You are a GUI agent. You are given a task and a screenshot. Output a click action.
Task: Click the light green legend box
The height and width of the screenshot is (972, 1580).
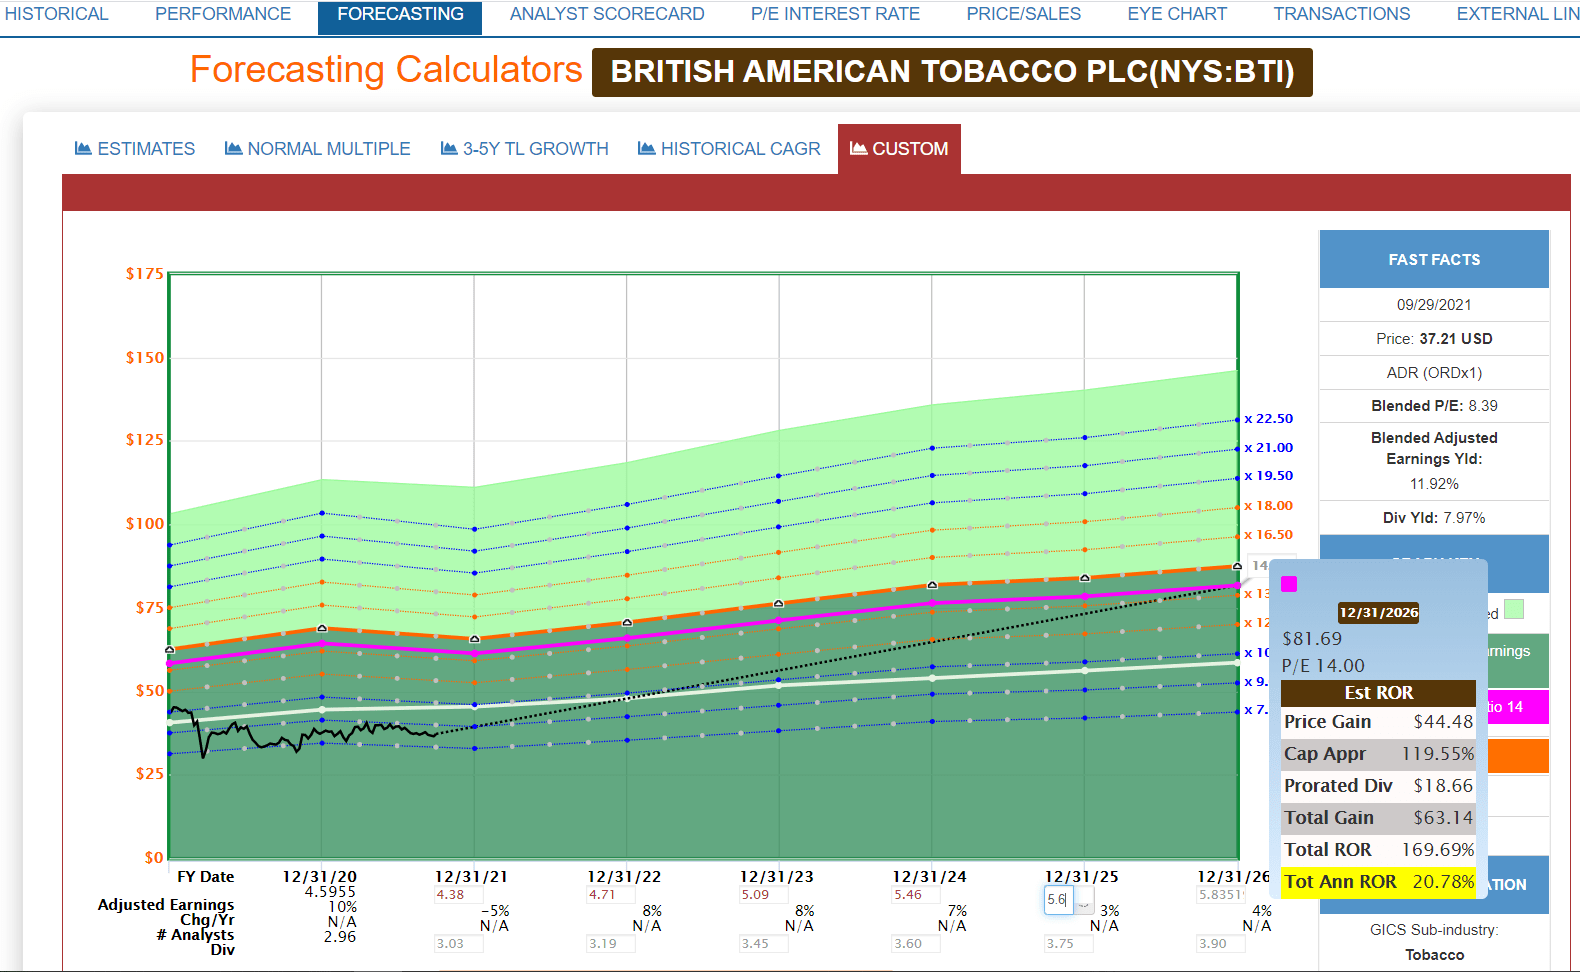(x=1514, y=609)
